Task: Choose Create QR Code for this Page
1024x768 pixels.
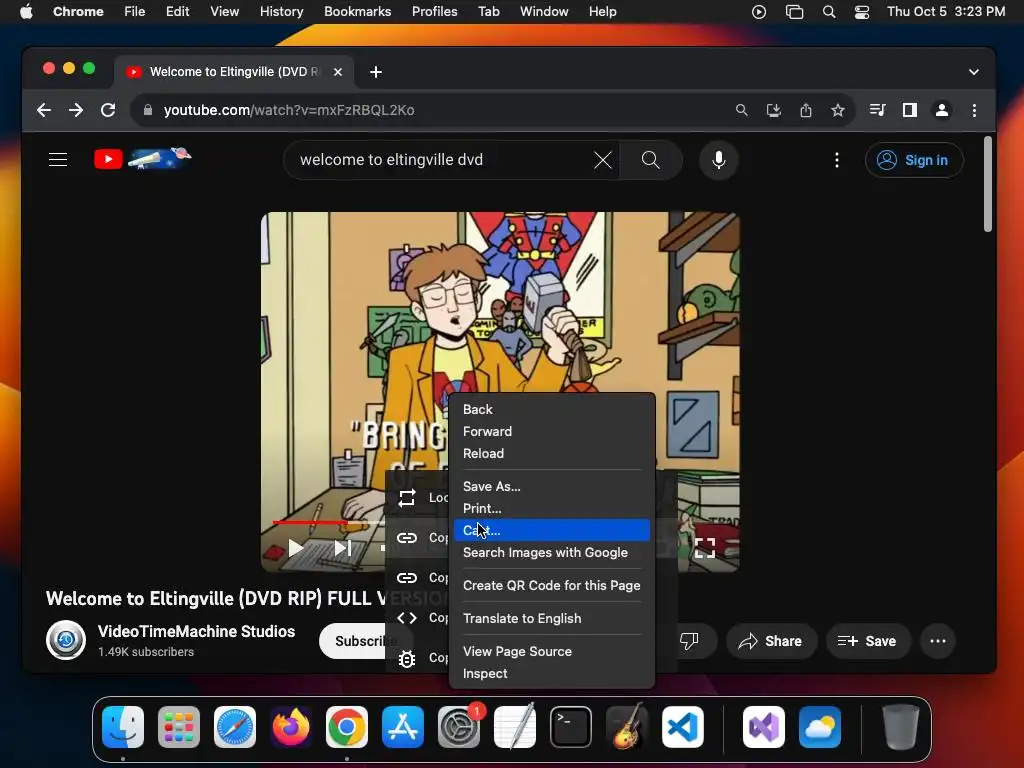Action: (551, 585)
